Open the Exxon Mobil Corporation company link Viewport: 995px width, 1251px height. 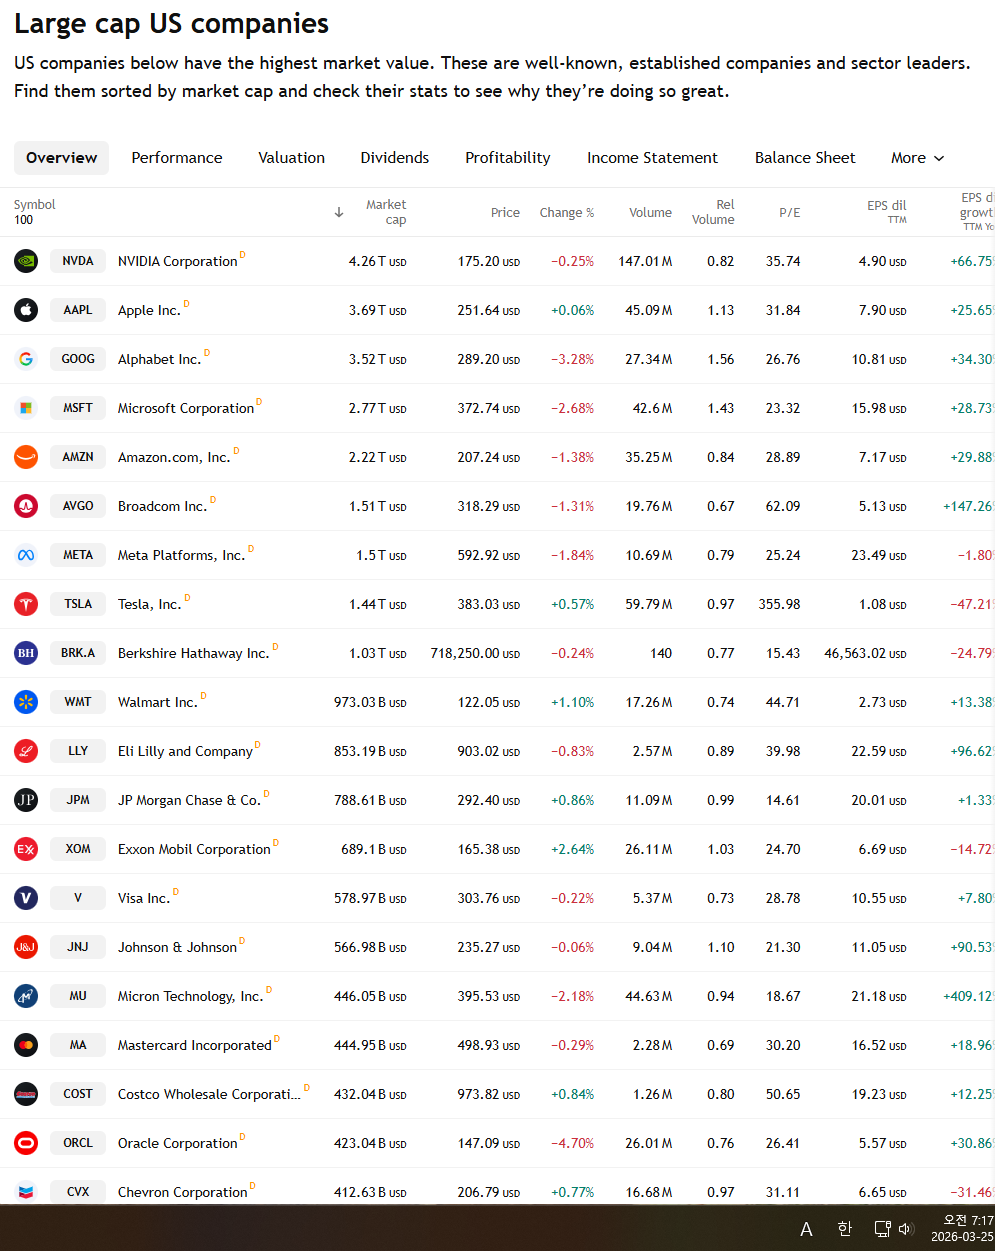194,849
